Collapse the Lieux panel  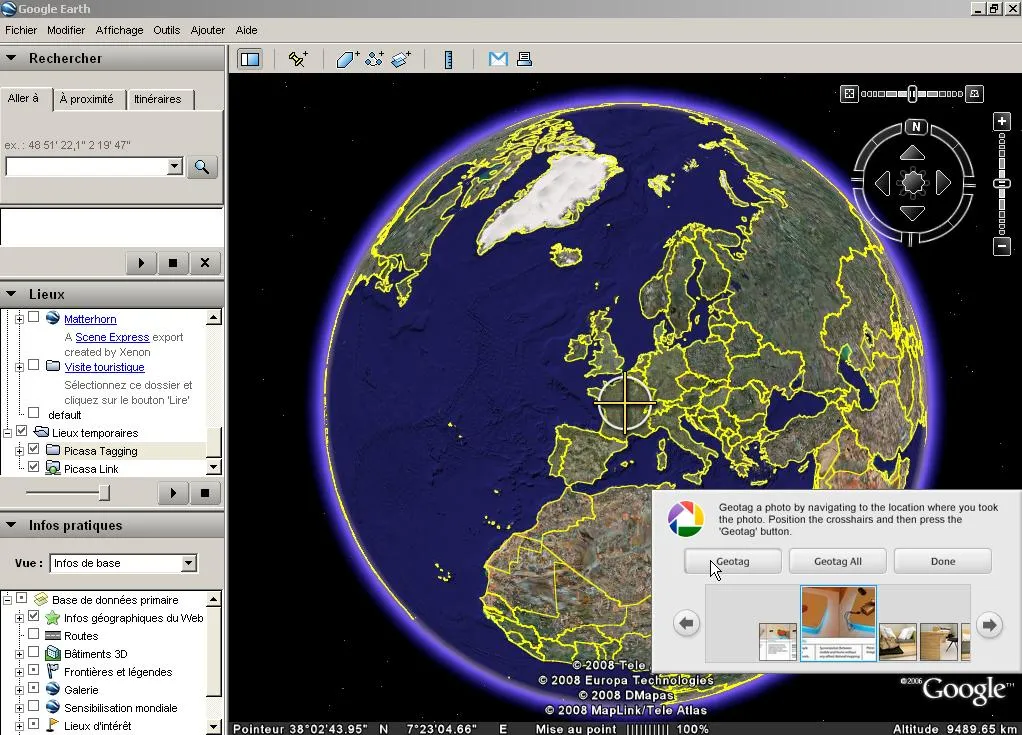[x=11, y=294]
